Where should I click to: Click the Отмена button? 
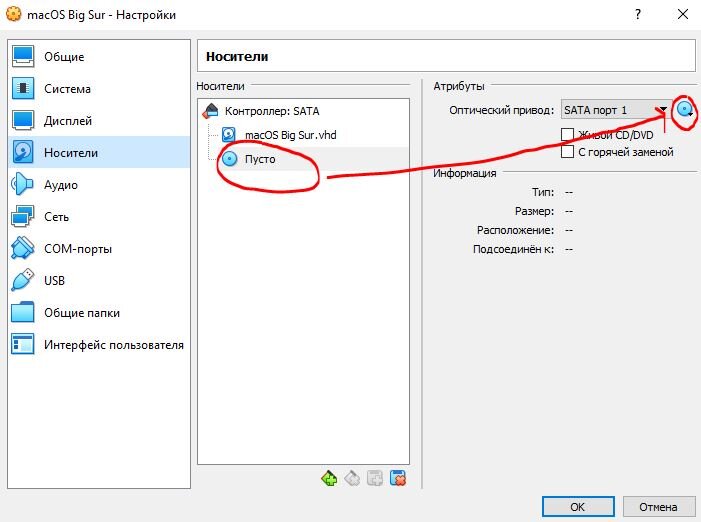(658, 507)
